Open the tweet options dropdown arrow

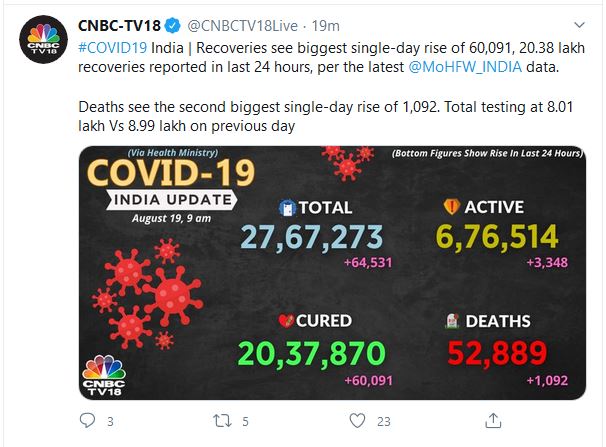(579, 23)
